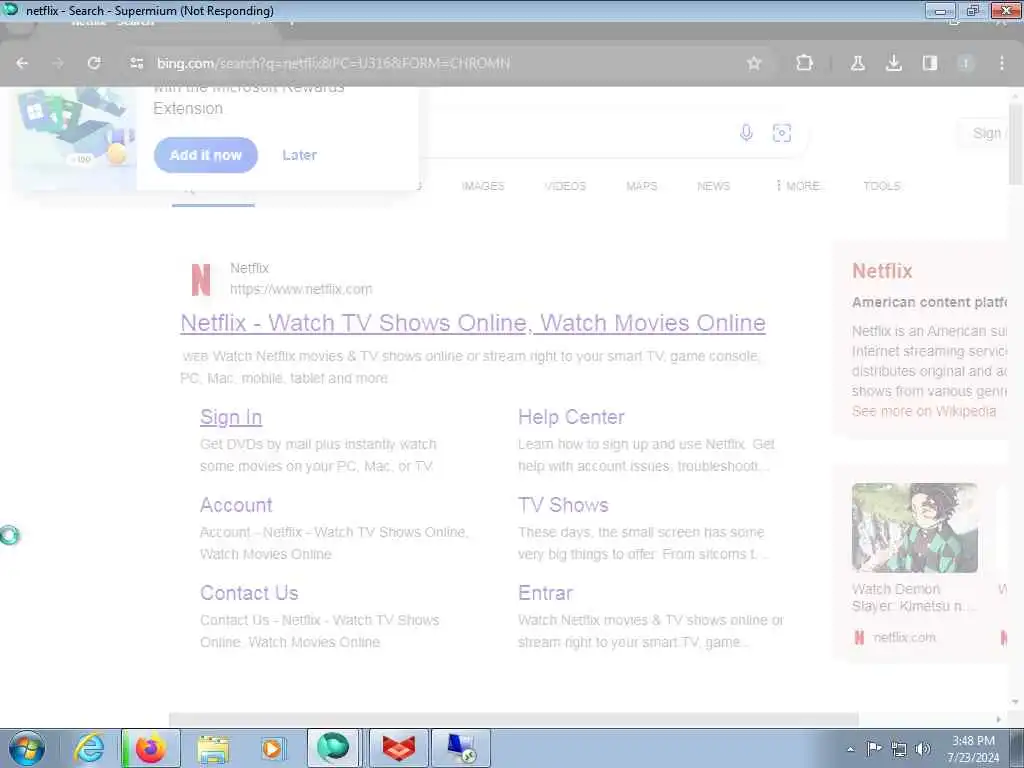Open the Windows Start button

27,748
